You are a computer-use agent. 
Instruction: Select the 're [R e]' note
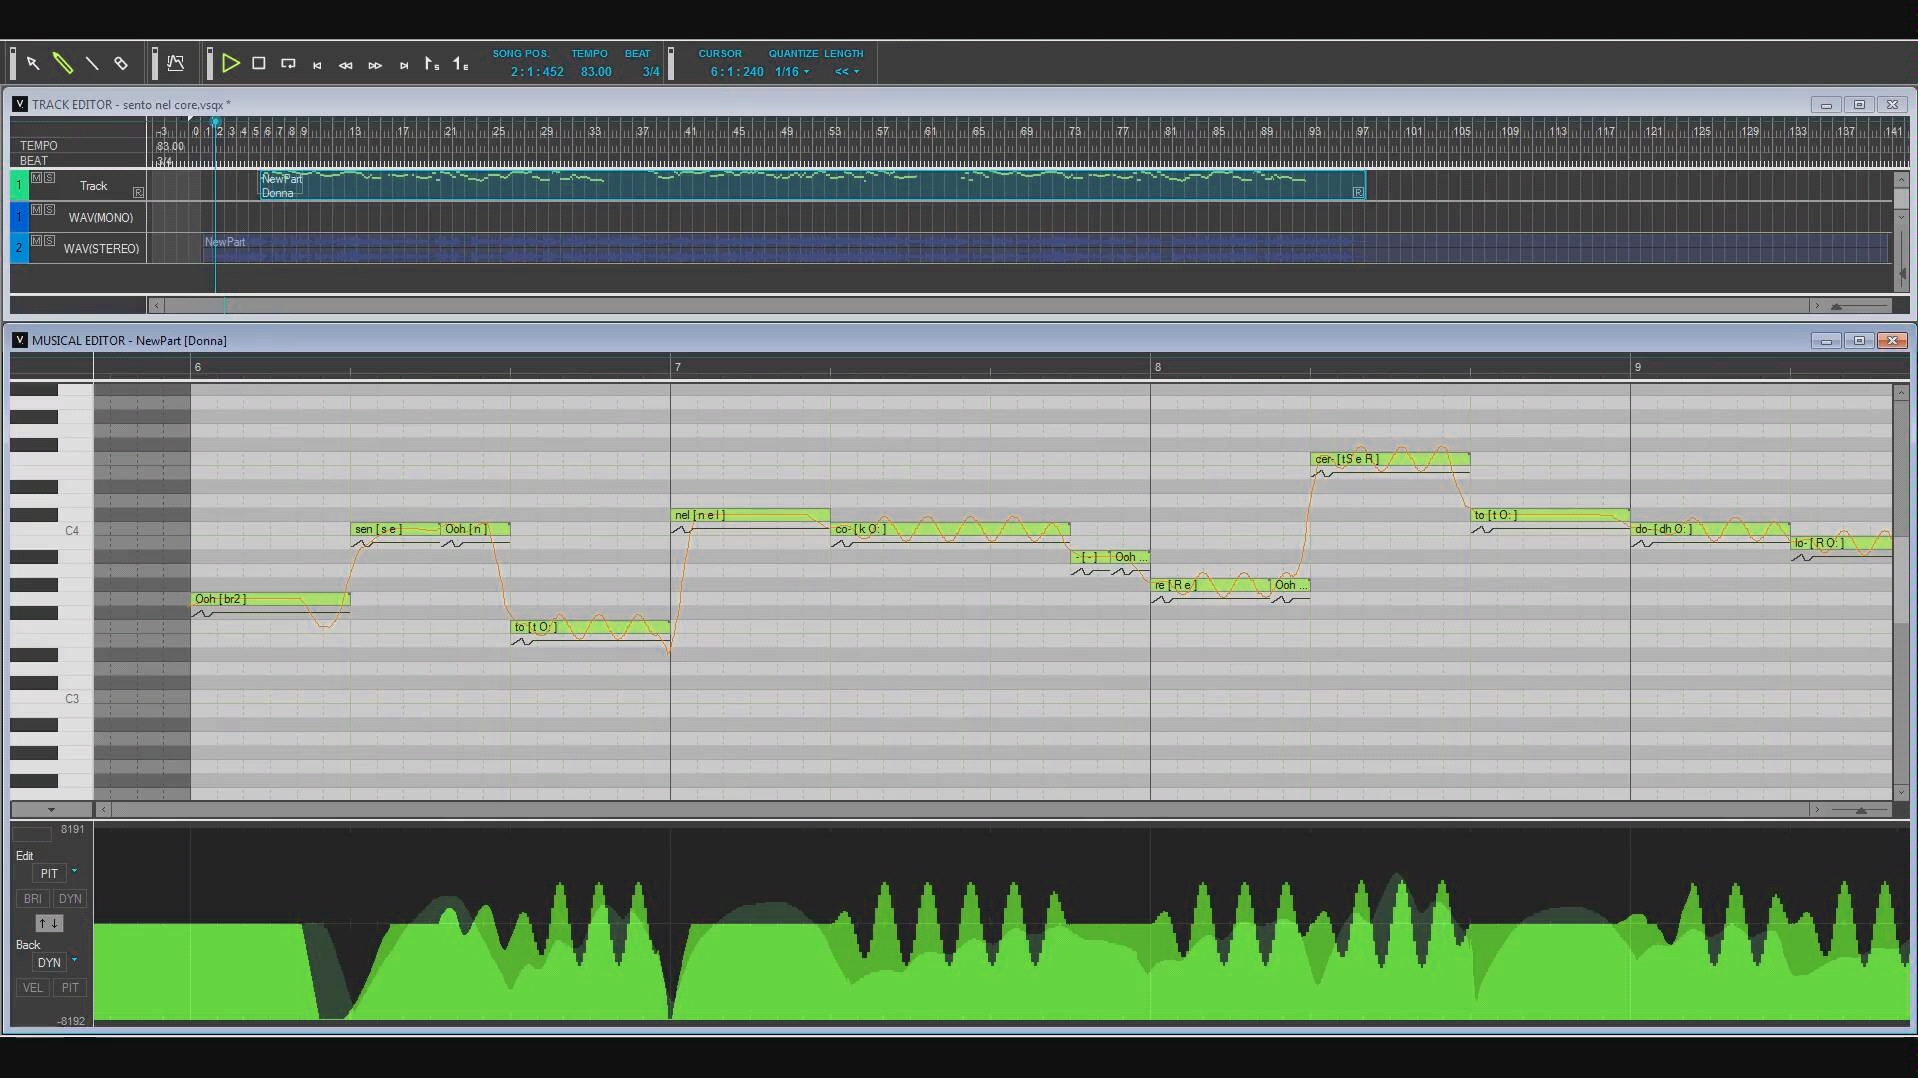click(1210, 586)
